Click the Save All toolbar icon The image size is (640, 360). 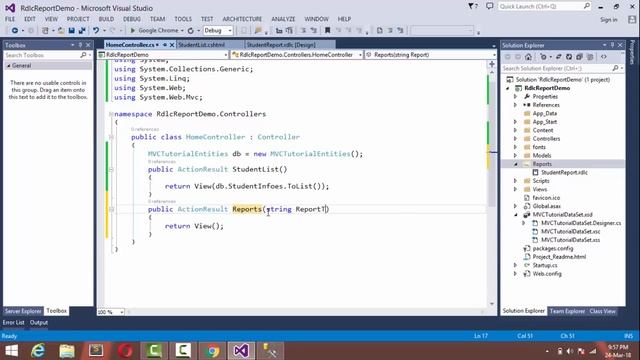(x=82, y=31)
